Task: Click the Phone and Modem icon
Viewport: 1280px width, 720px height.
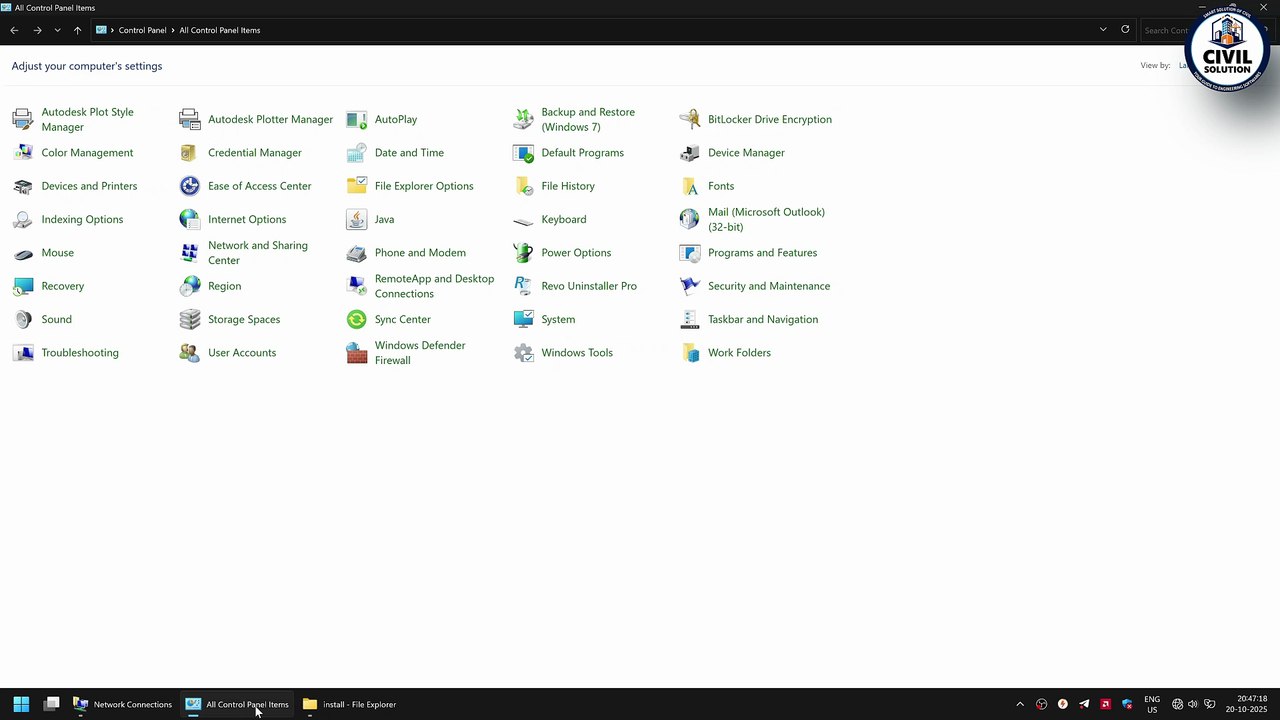Action: point(357,253)
